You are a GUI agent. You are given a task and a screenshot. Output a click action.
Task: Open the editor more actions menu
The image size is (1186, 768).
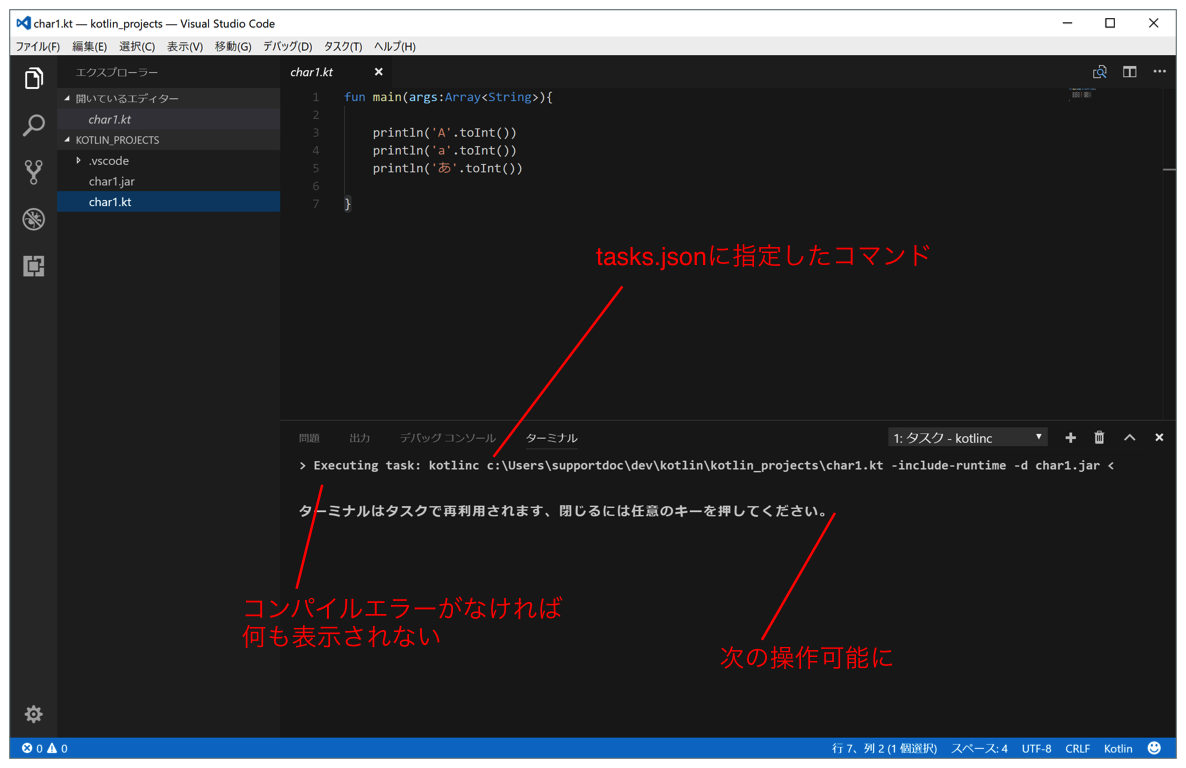pos(1160,72)
